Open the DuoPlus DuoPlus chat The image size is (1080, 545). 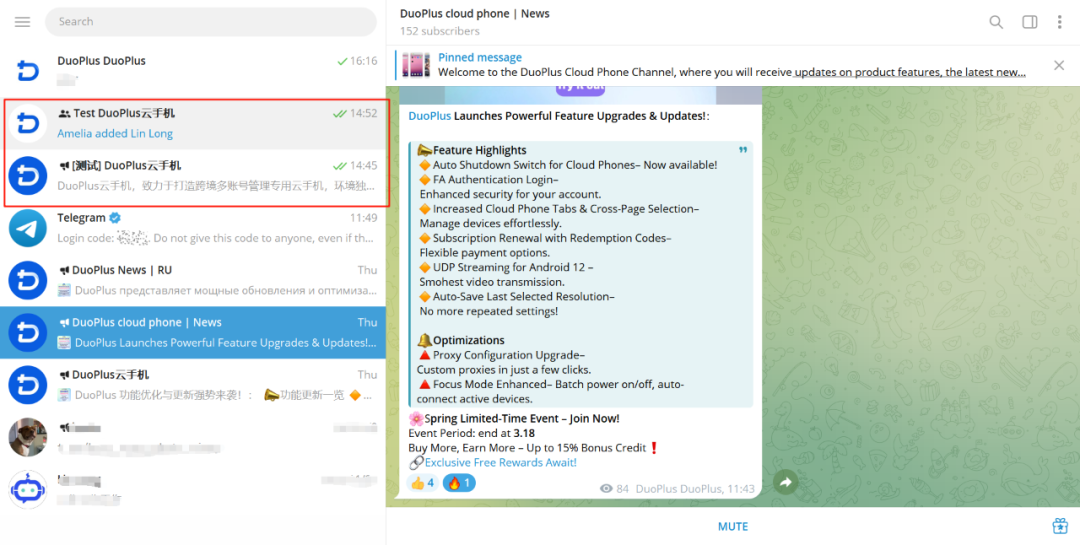193,70
